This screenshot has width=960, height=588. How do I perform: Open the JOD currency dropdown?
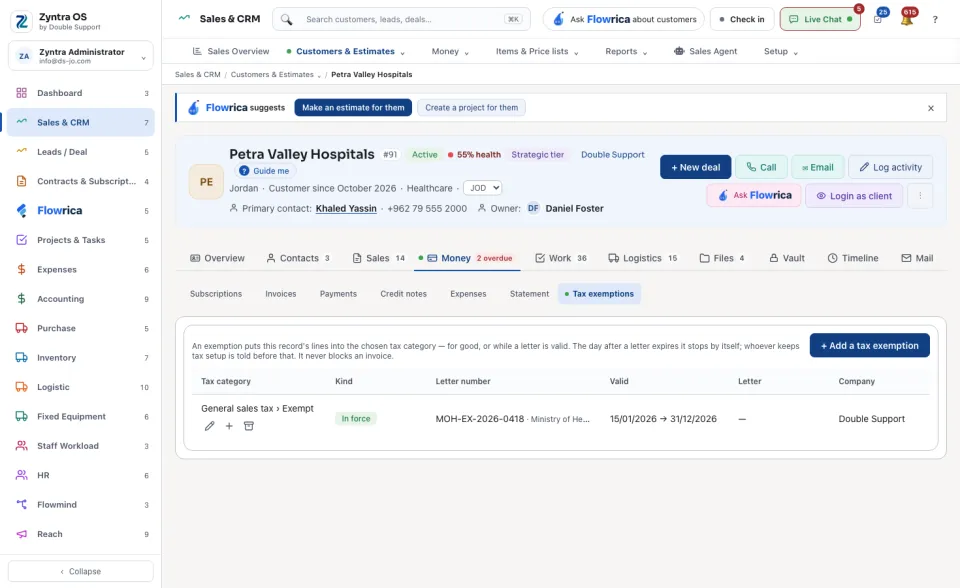tap(482, 188)
